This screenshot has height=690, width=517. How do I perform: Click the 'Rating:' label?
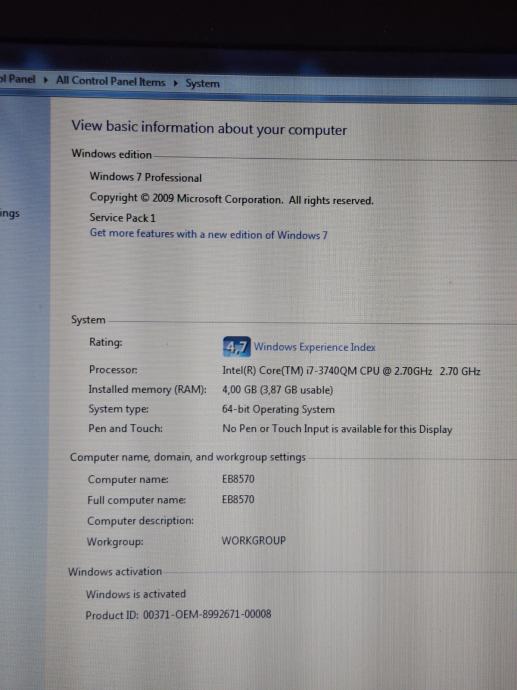[106, 342]
